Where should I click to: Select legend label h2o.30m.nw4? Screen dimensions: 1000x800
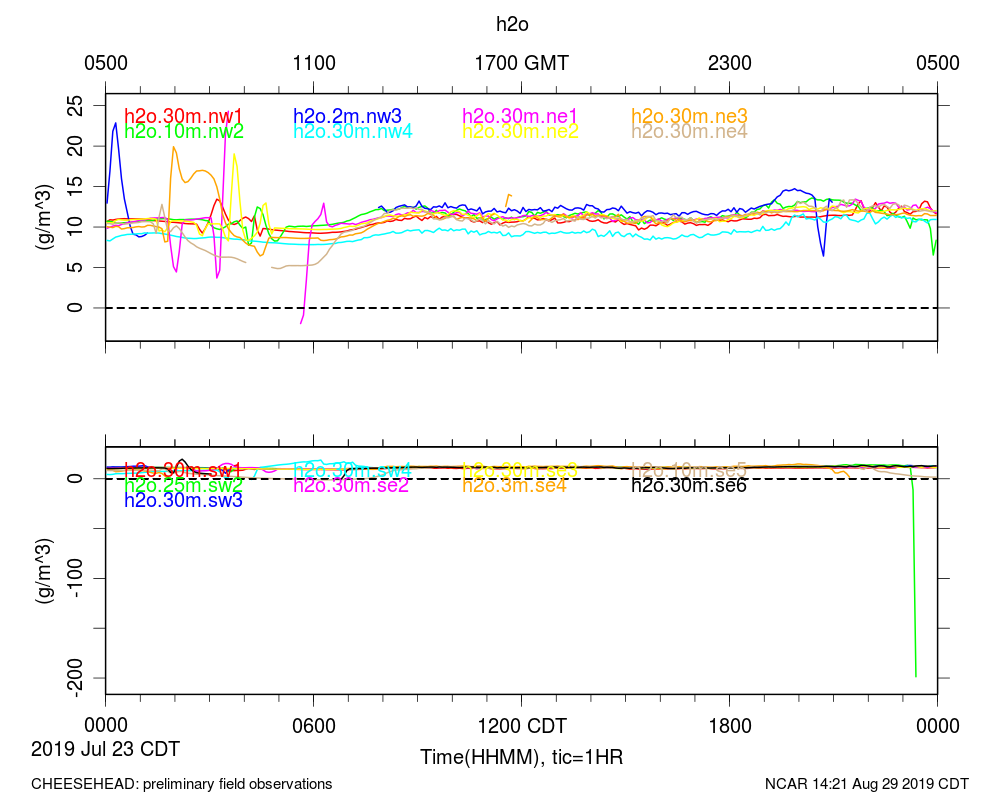(x=353, y=131)
